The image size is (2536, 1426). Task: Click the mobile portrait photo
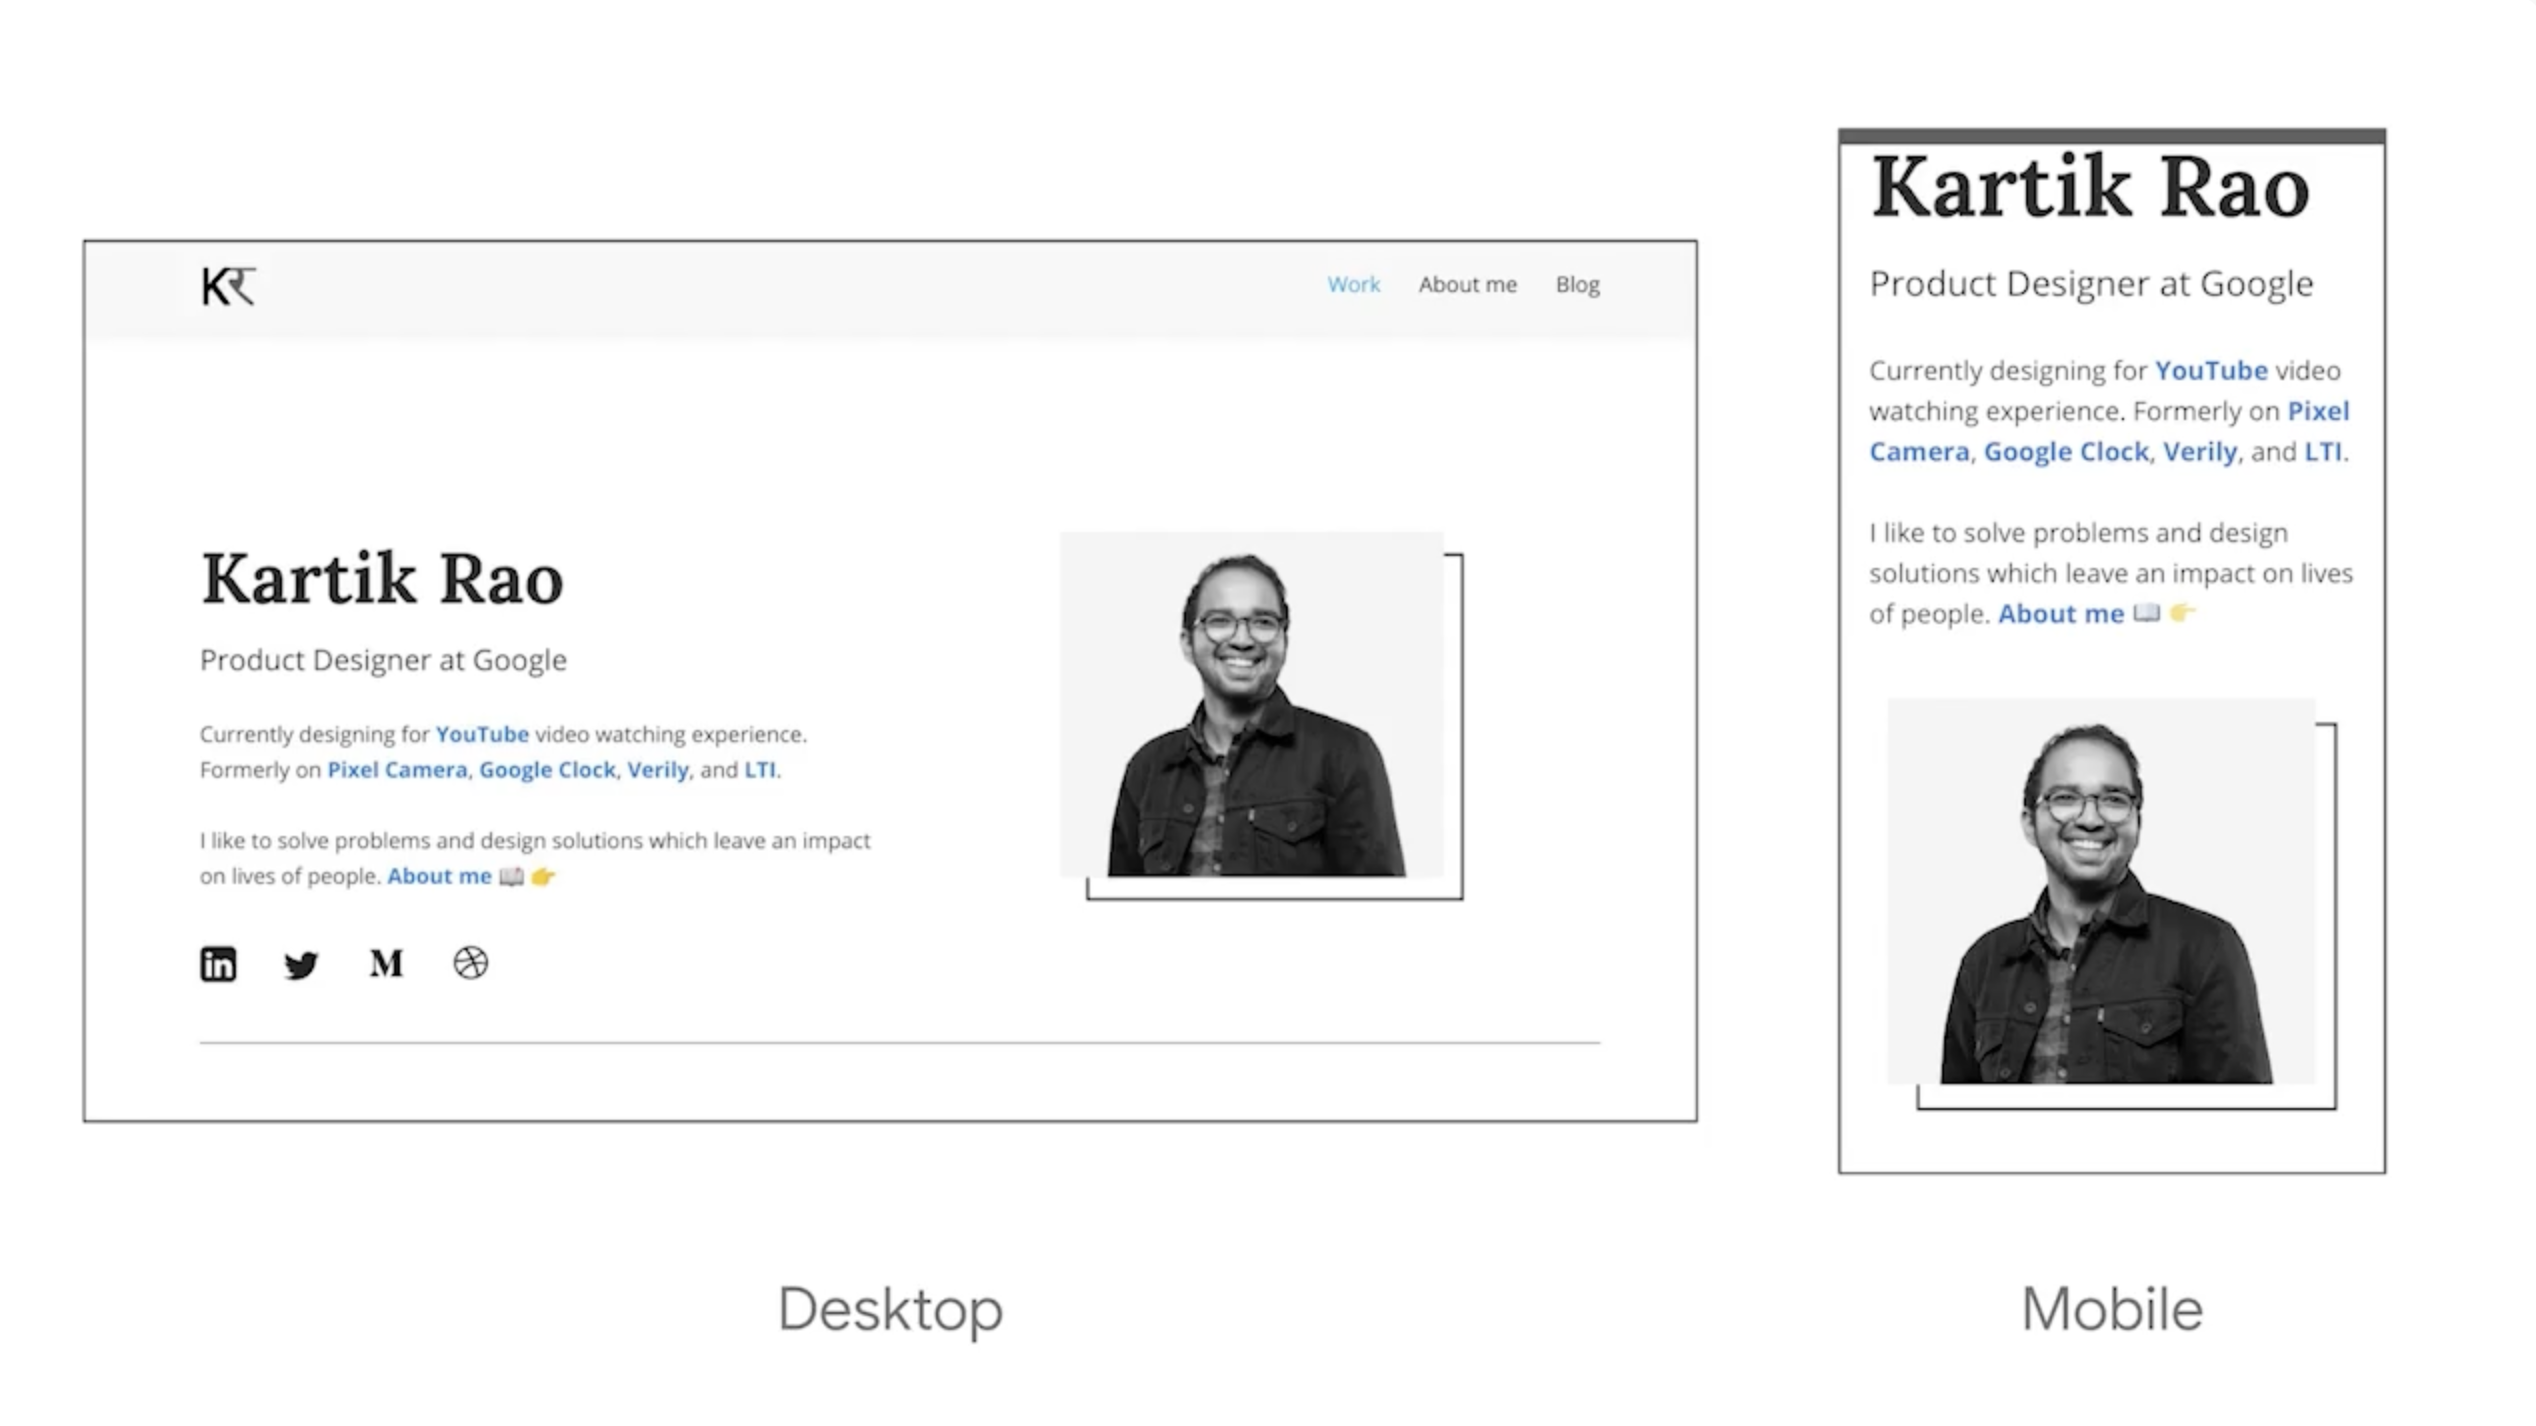(x=2100, y=891)
